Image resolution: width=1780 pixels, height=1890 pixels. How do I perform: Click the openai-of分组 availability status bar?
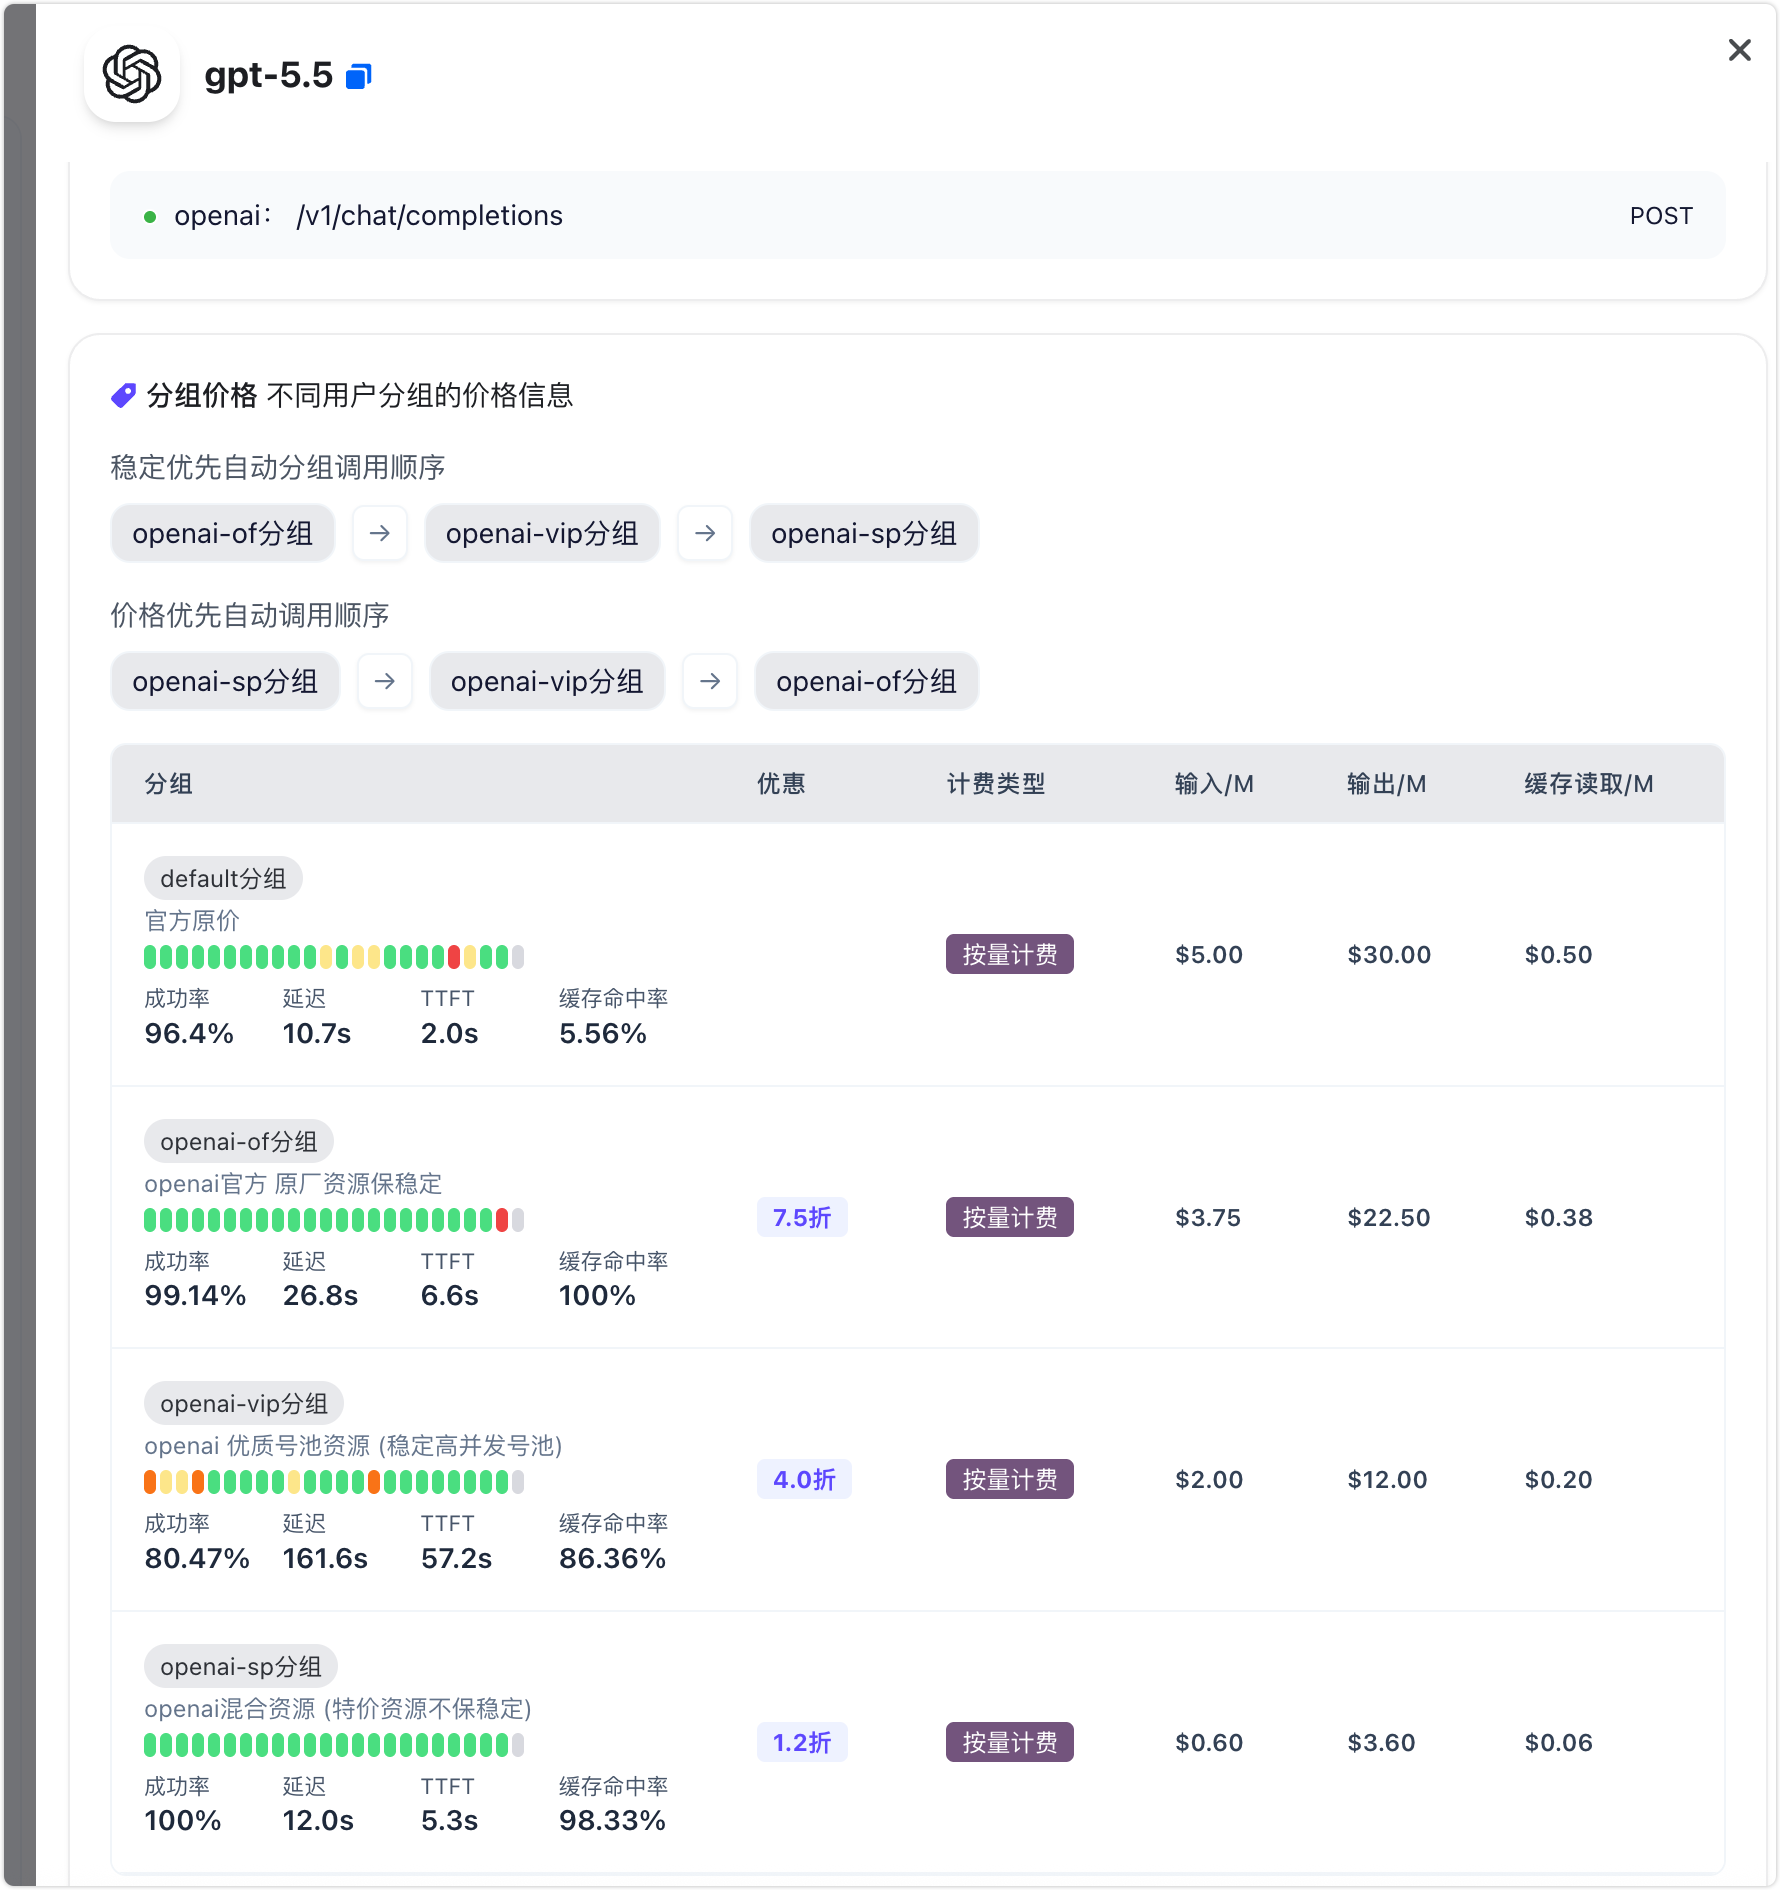pos(334,1220)
